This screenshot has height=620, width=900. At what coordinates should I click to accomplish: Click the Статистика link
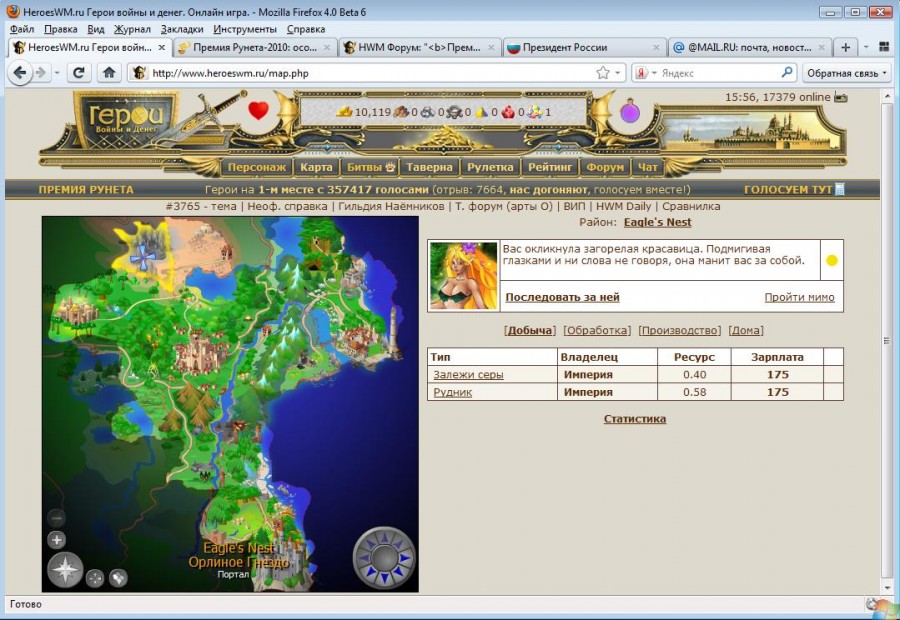(x=635, y=419)
